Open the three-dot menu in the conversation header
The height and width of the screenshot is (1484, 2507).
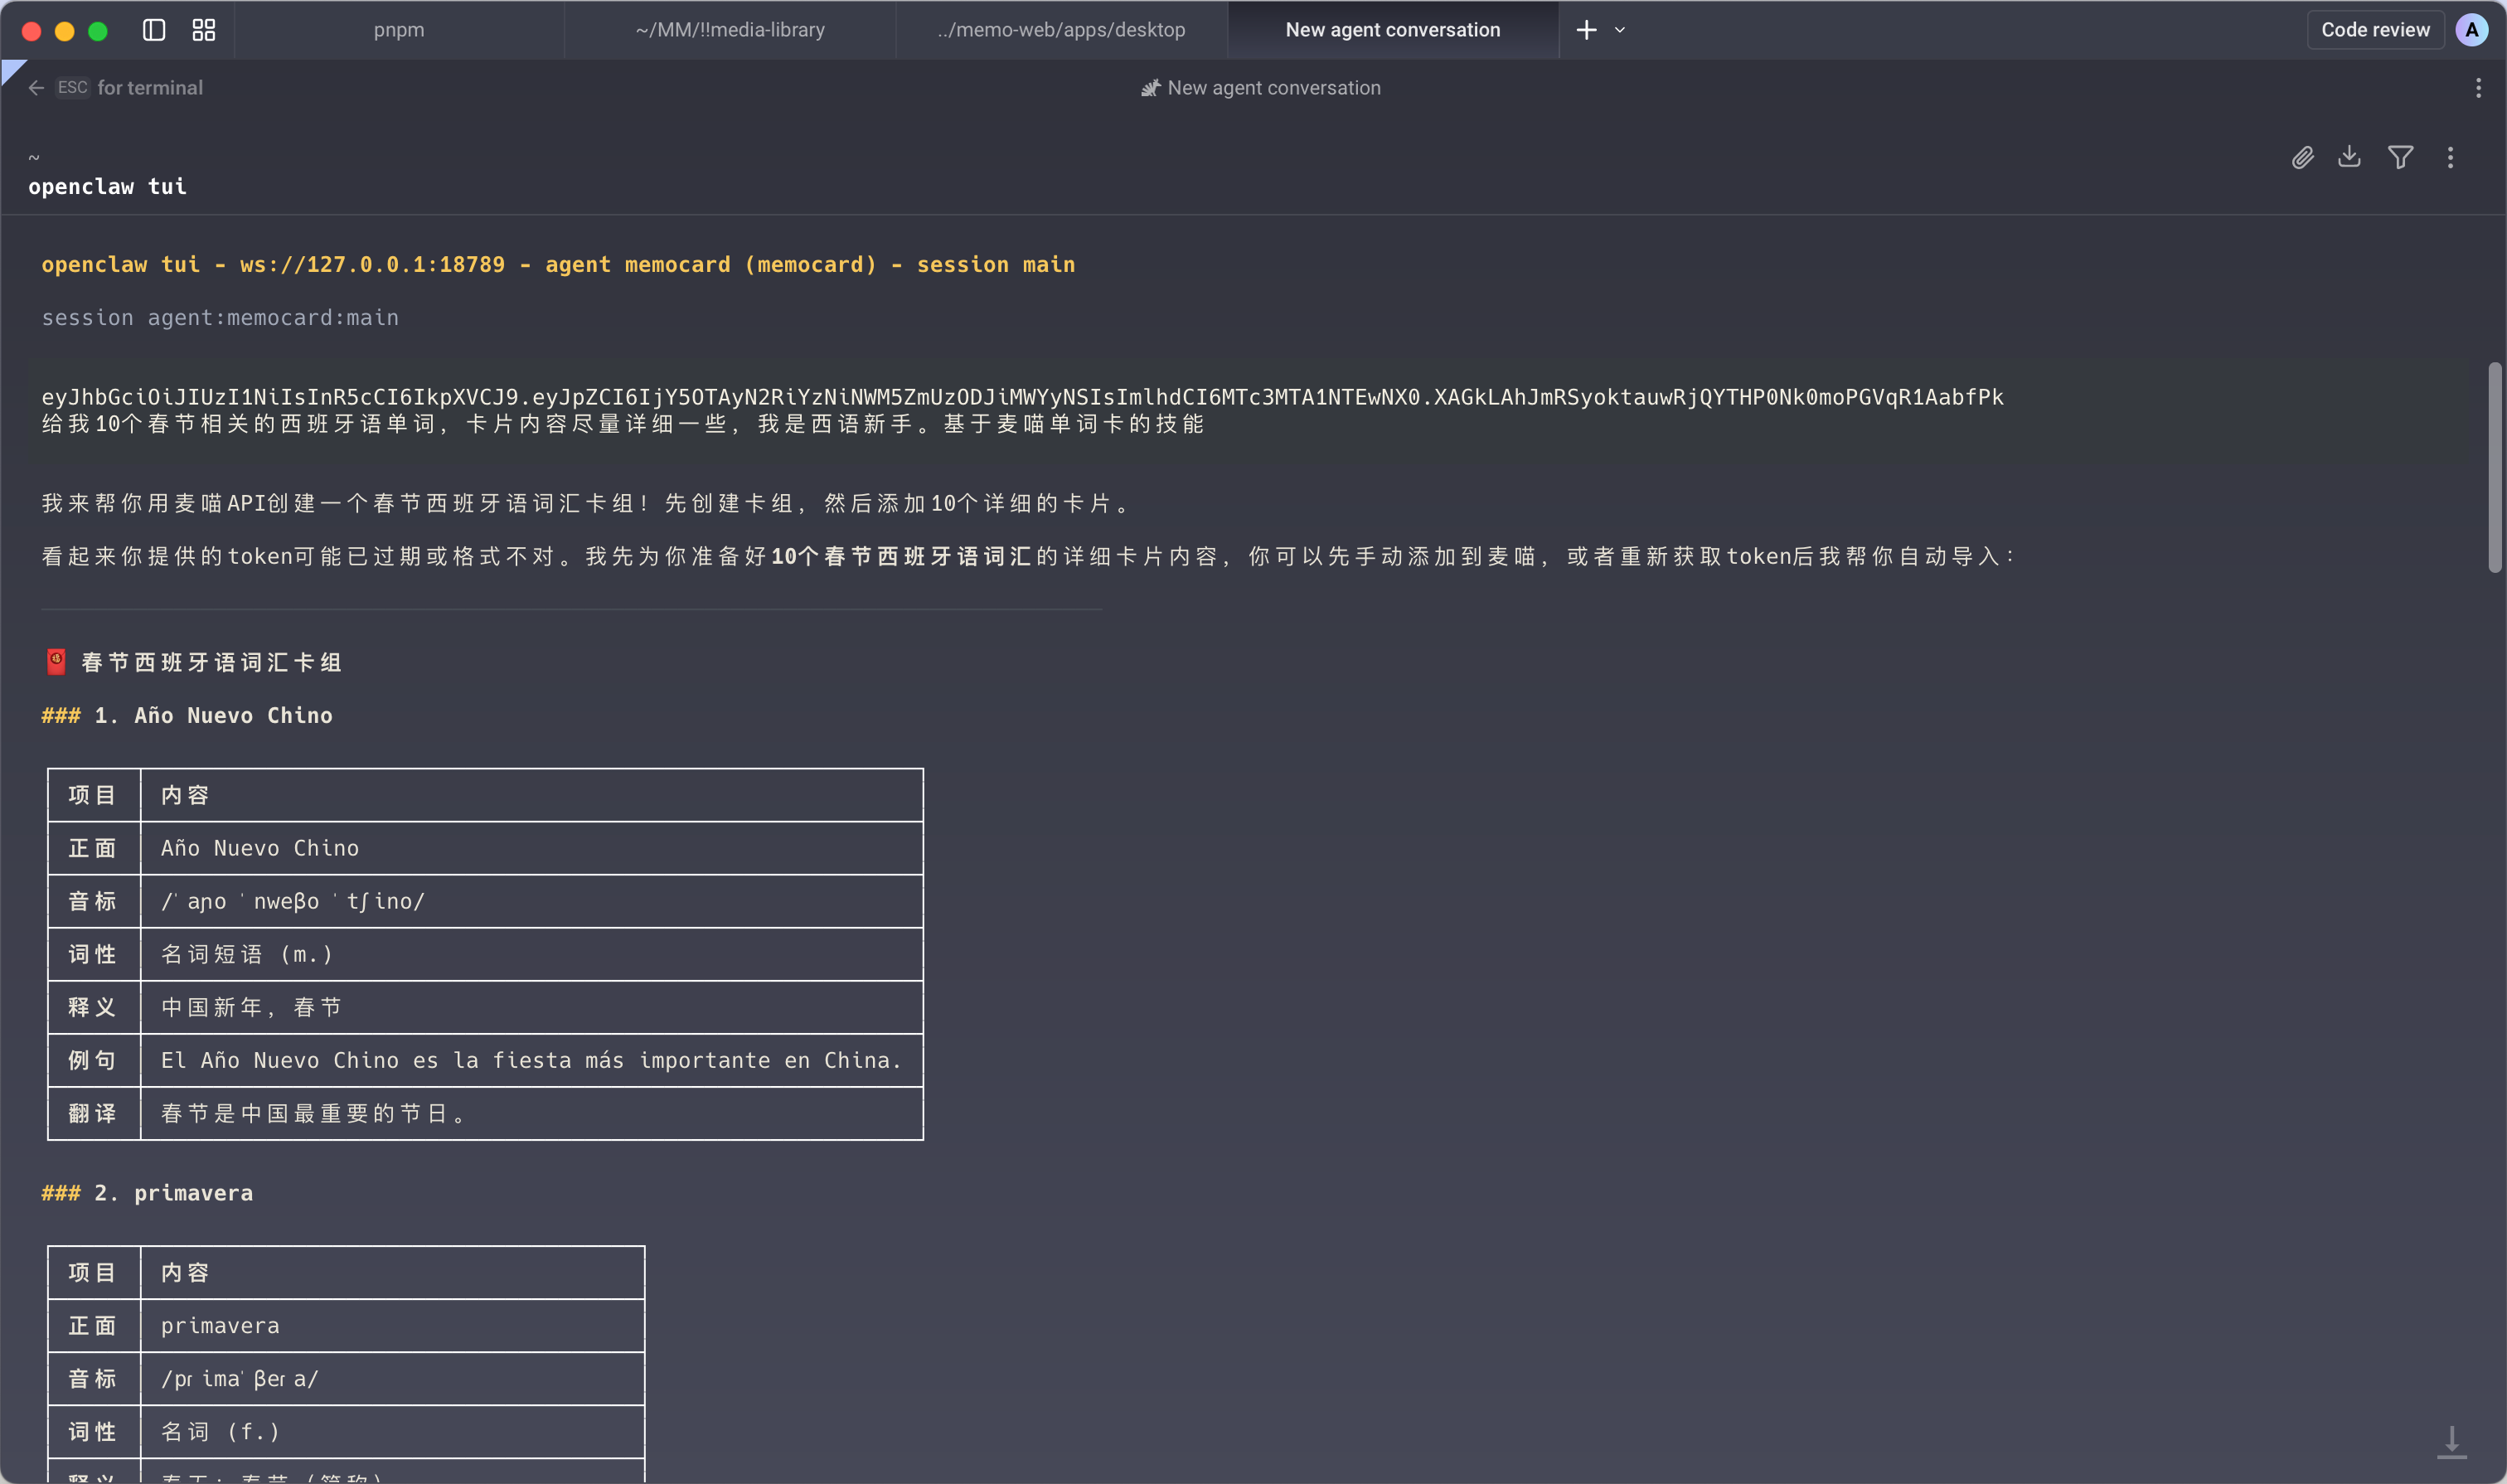tap(2479, 88)
